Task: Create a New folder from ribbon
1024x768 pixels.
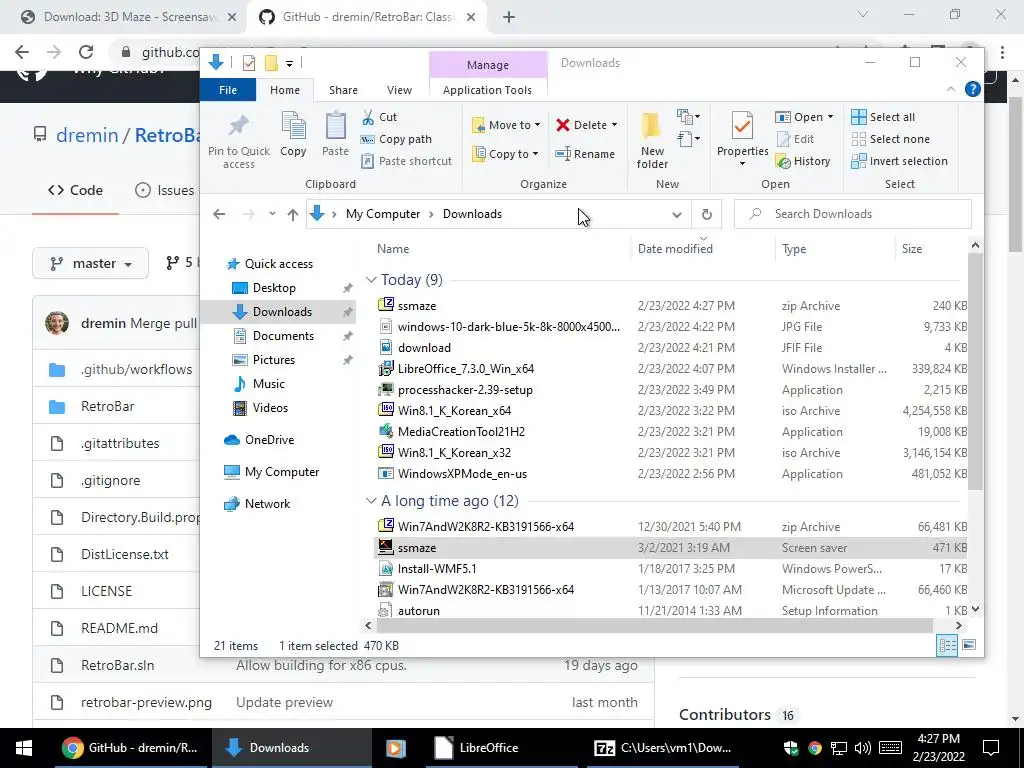Action: [x=652, y=140]
